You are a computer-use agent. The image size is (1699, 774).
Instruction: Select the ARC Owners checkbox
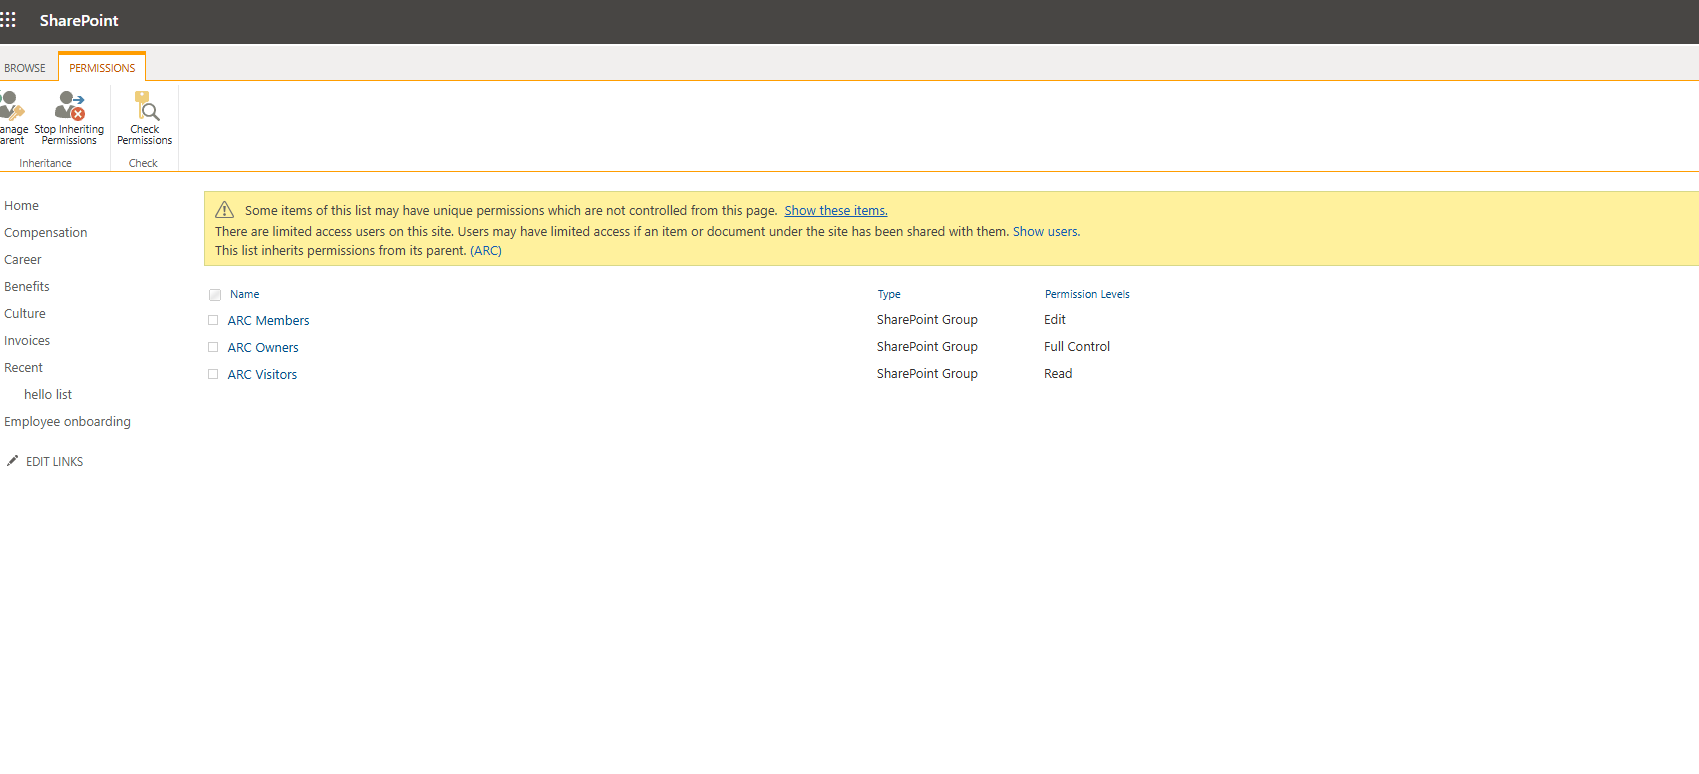point(213,348)
